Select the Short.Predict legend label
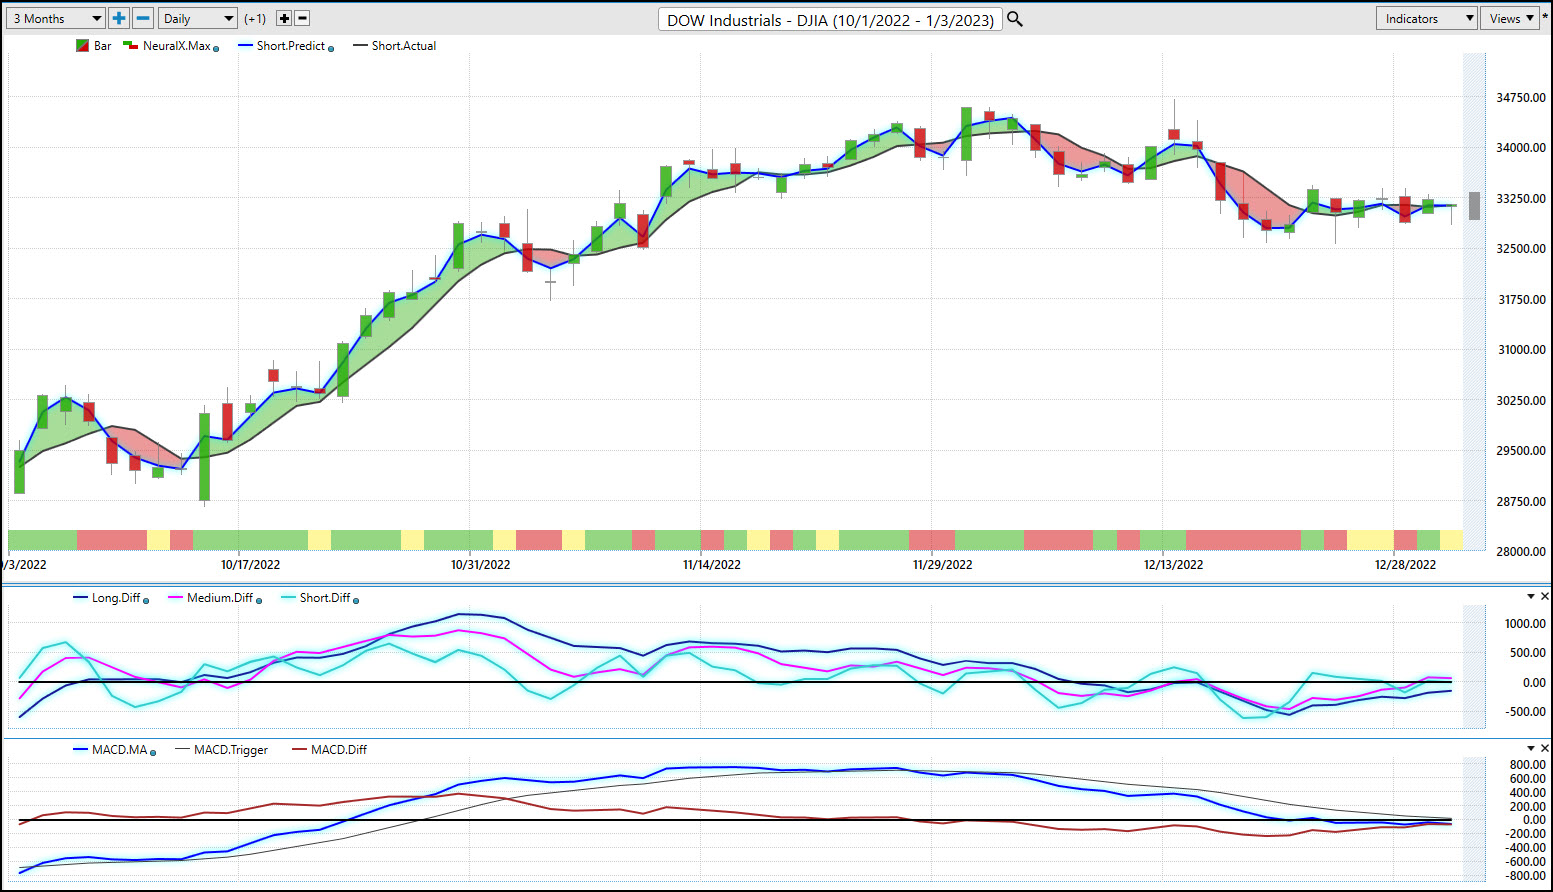This screenshot has height=892, width=1553. pos(290,46)
